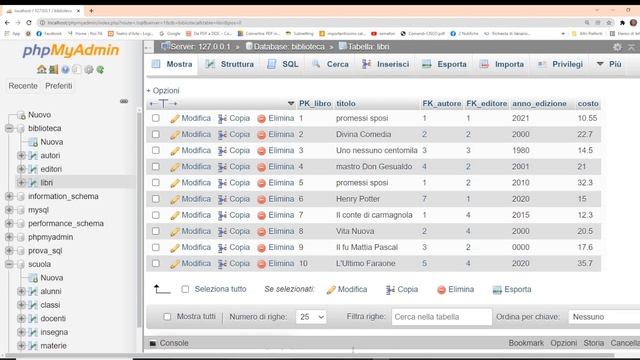This screenshot has height=360, width=640.
Task: Open the Cerca tab
Action: tap(330, 64)
